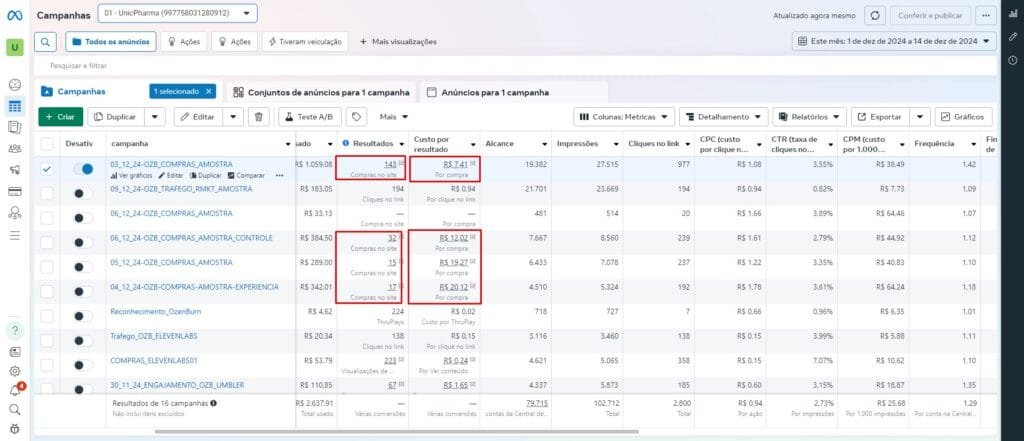Click the Meta logo icon
The width and height of the screenshot is (1024, 441).
pyautogui.click(x=15, y=15)
